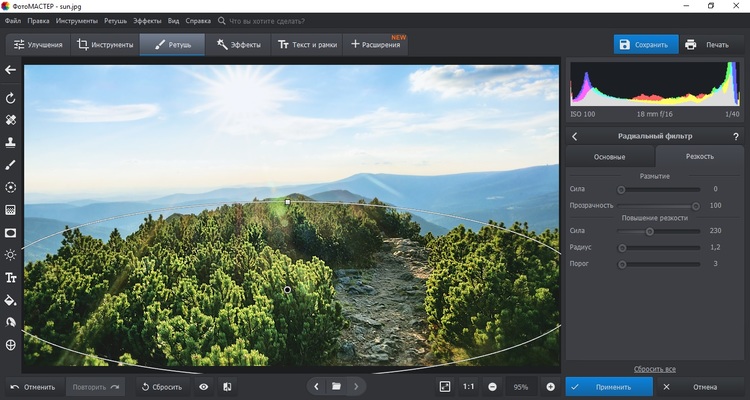Select the text tool in sidebar
This screenshot has height=400, width=750.
click(11, 277)
